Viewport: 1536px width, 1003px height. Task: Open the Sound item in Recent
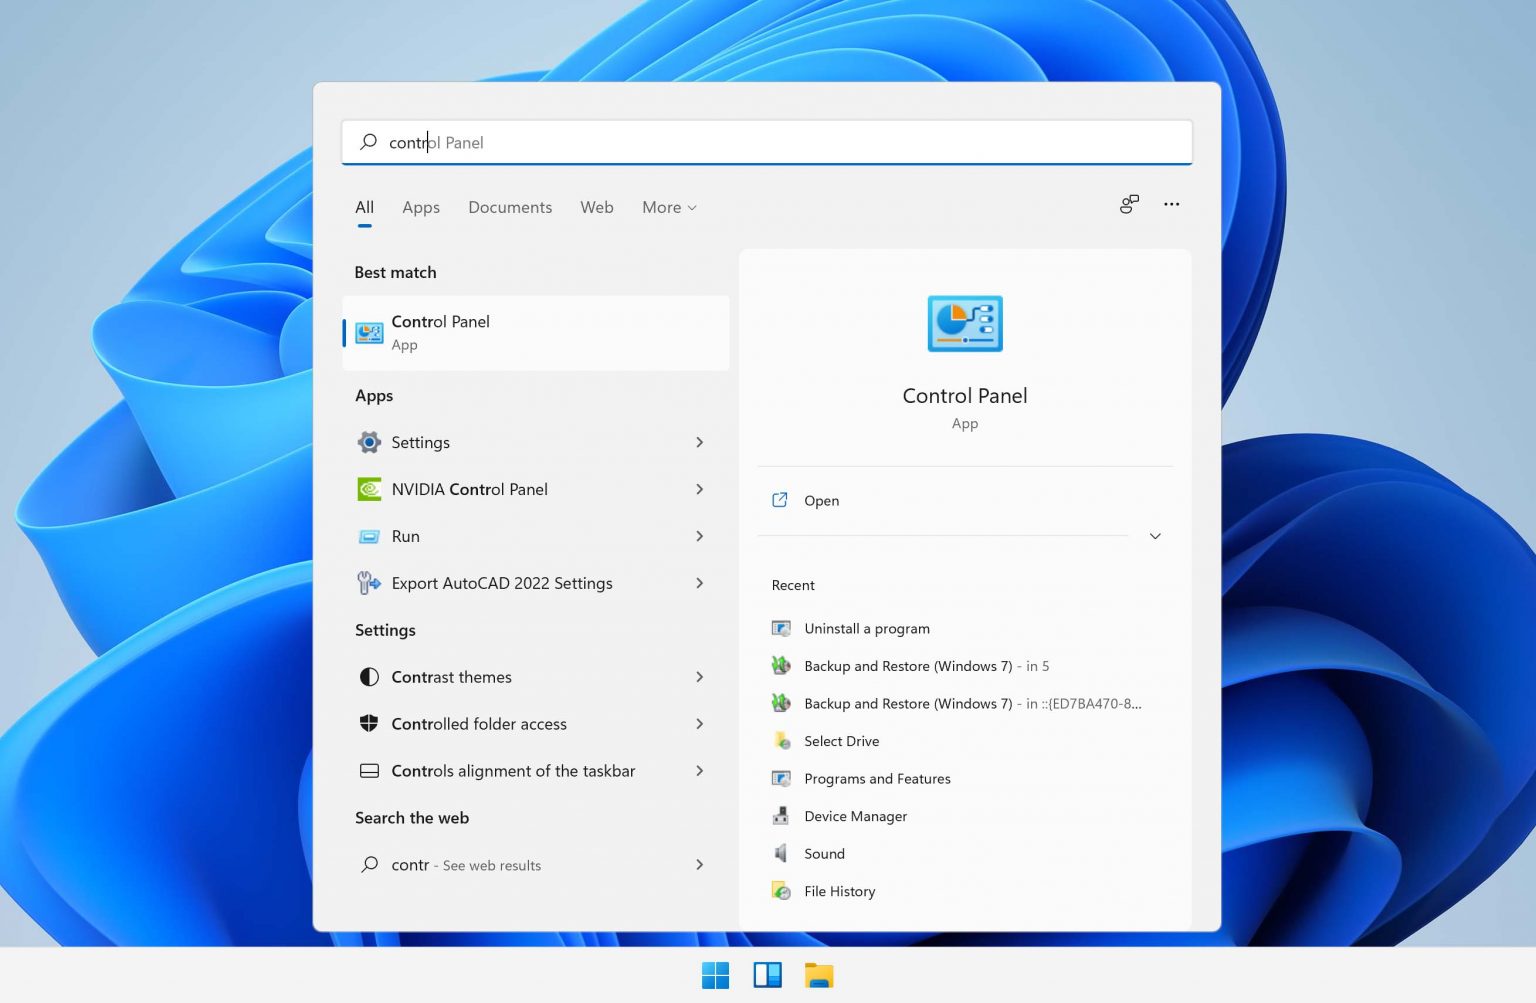824,853
